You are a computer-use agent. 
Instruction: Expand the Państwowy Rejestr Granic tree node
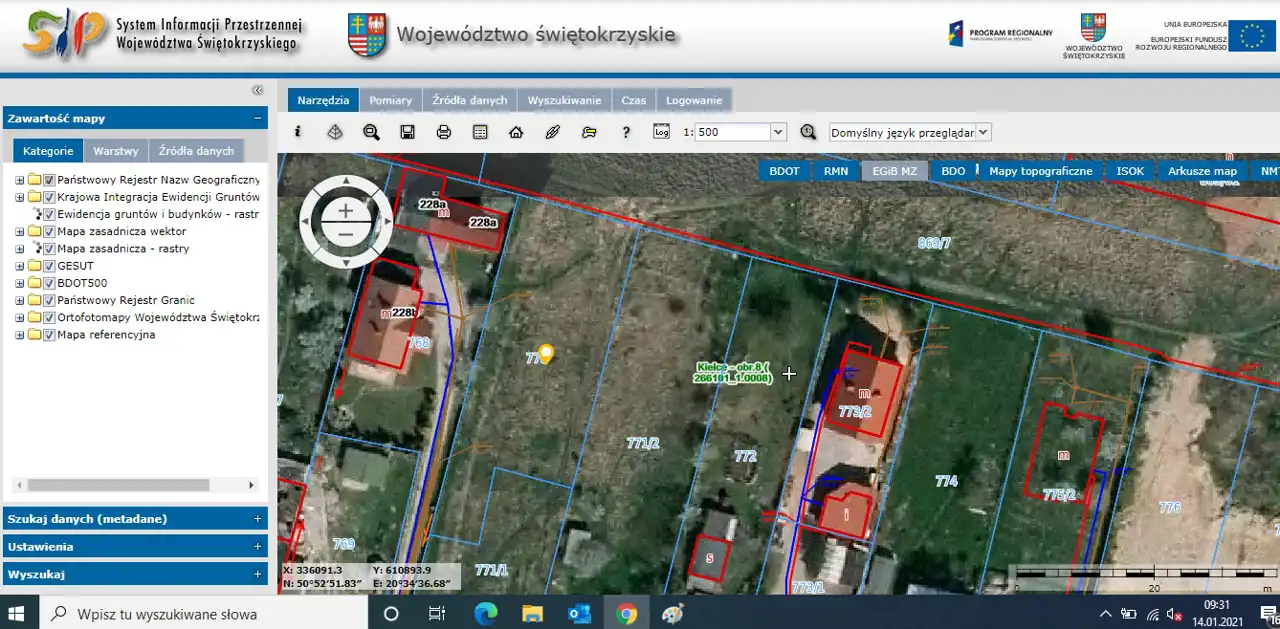tap(19, 300)
